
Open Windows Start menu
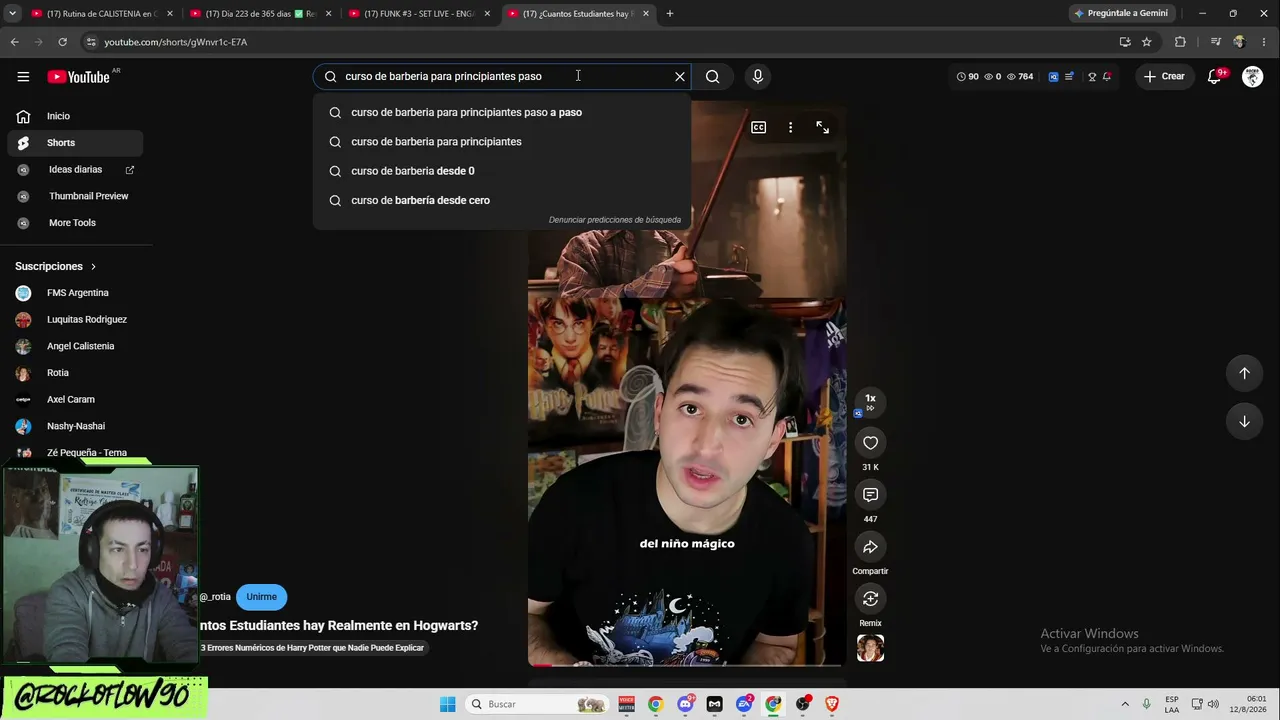pos(448,704)
